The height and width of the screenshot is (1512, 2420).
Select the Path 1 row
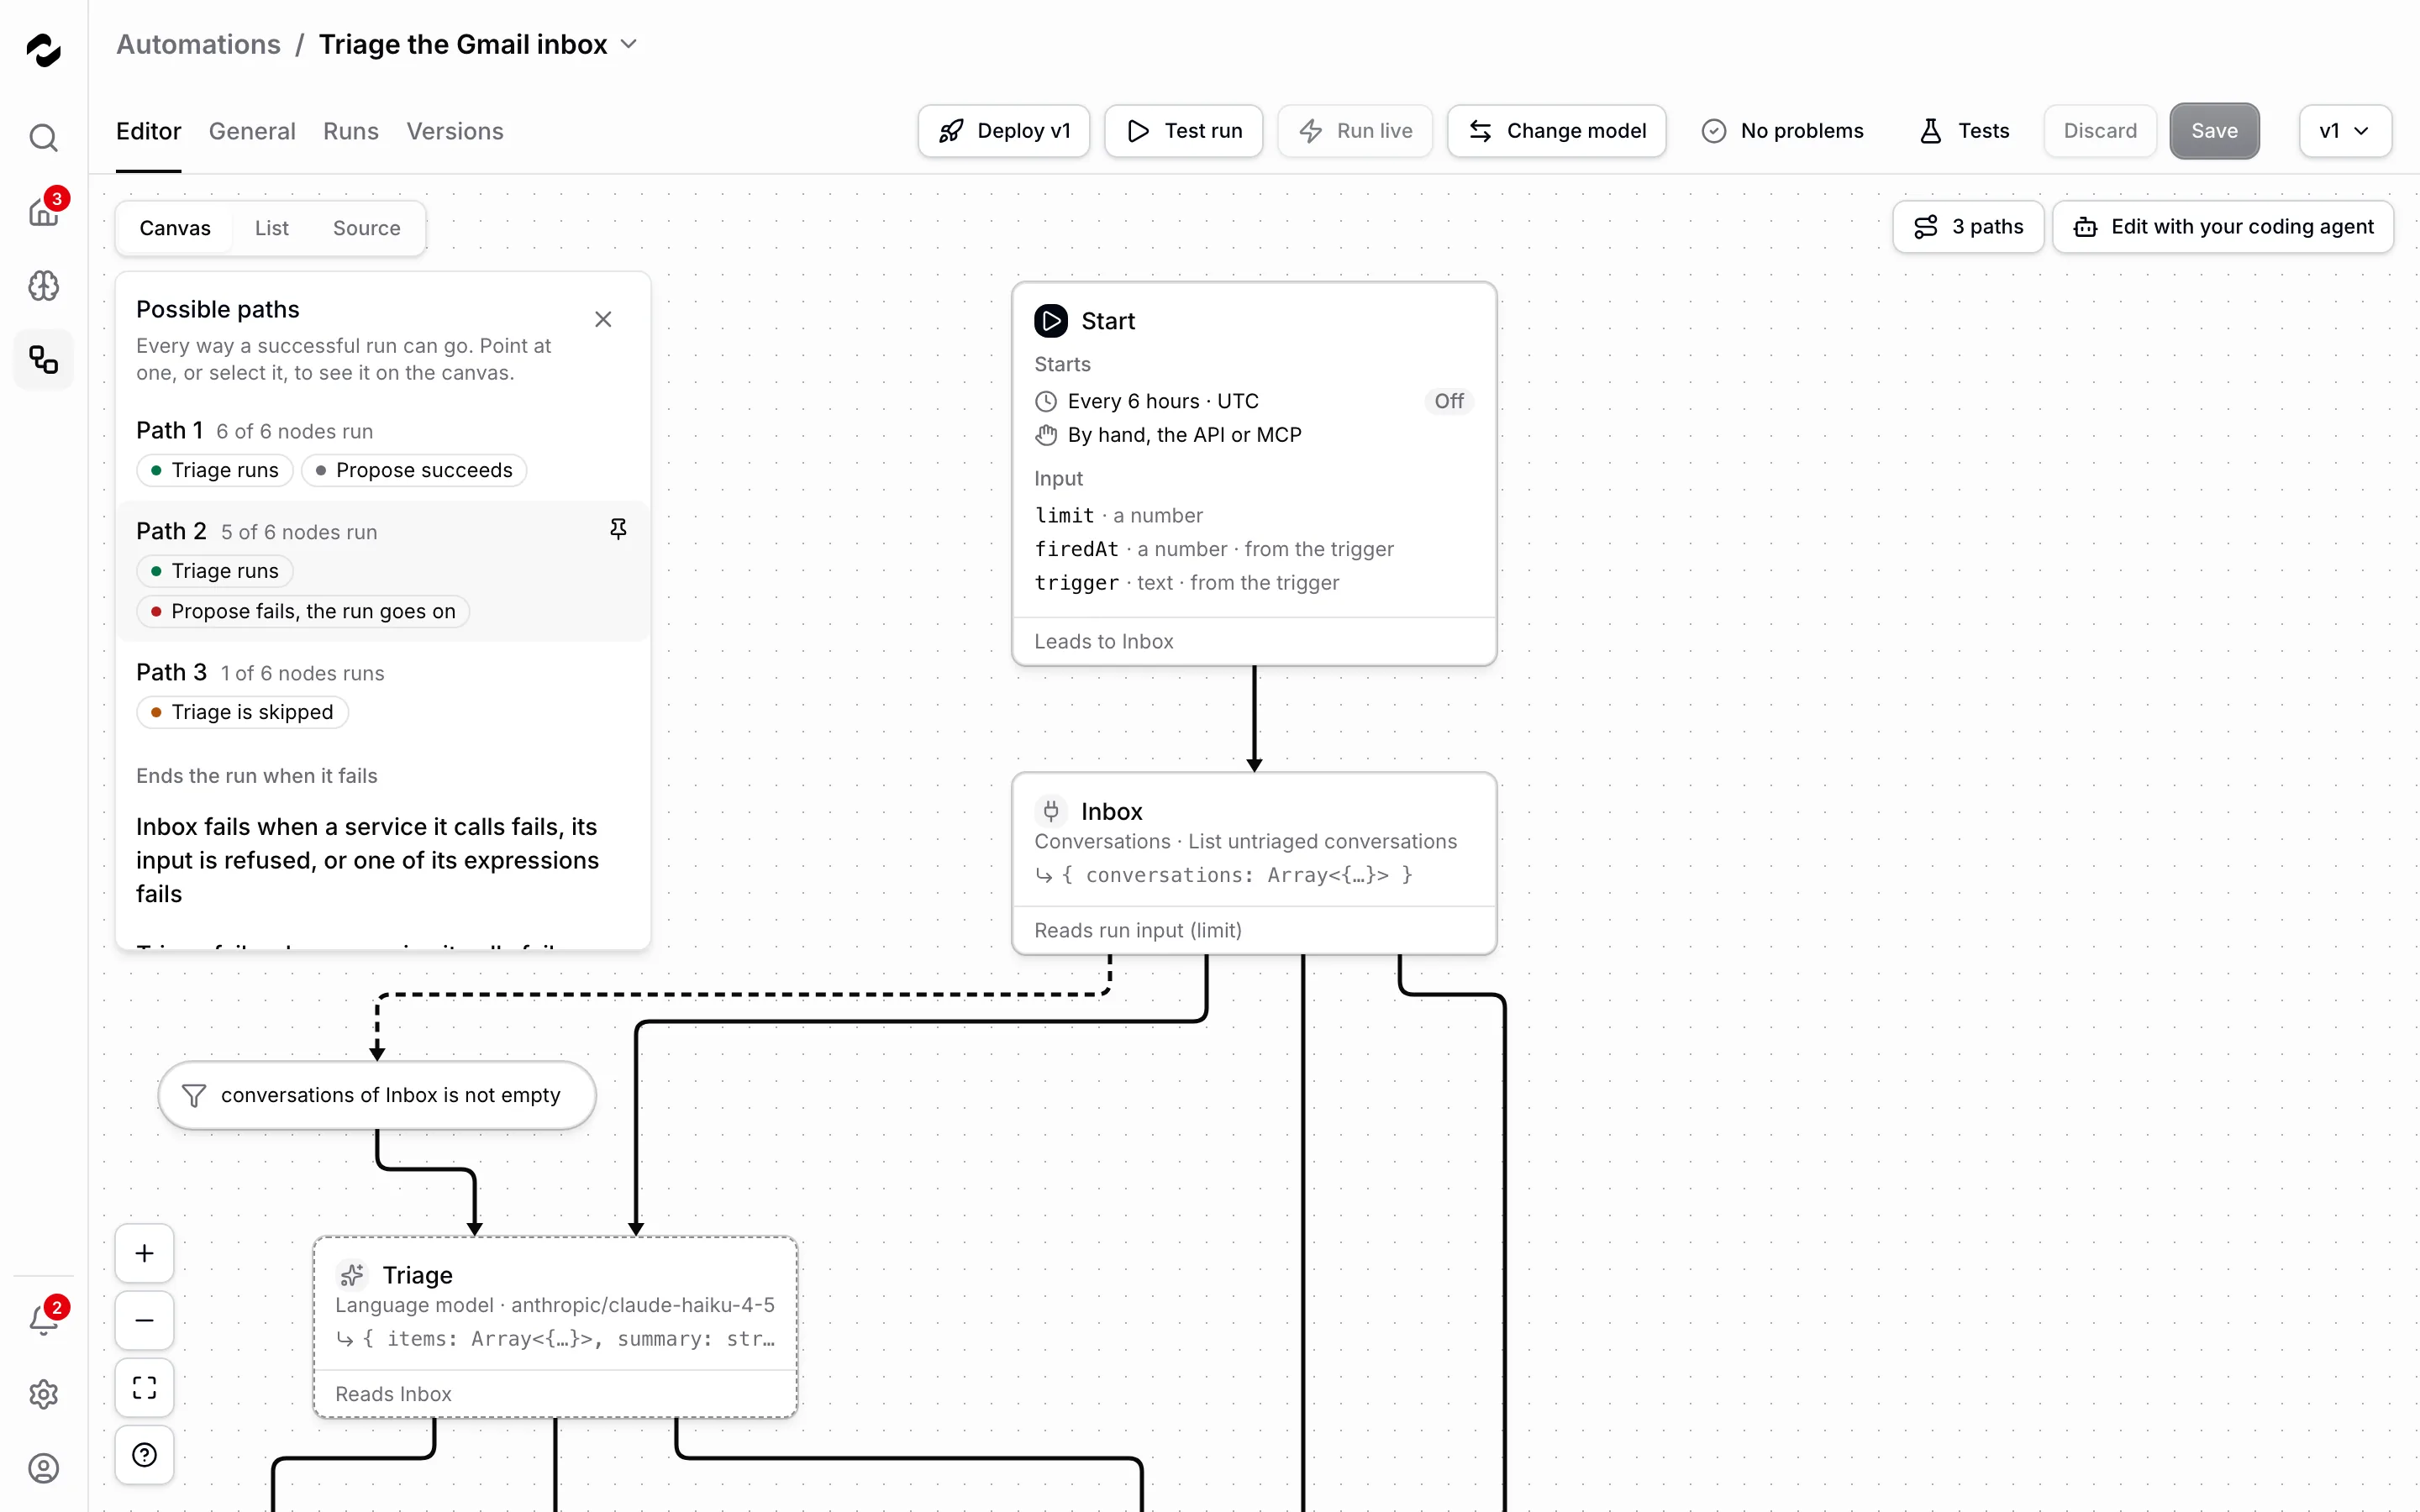click(383, 451)
